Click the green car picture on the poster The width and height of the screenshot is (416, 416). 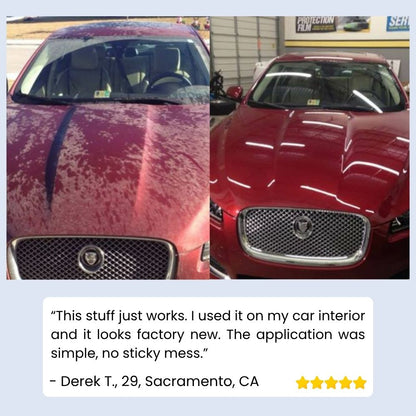click(x=356, y=26)
